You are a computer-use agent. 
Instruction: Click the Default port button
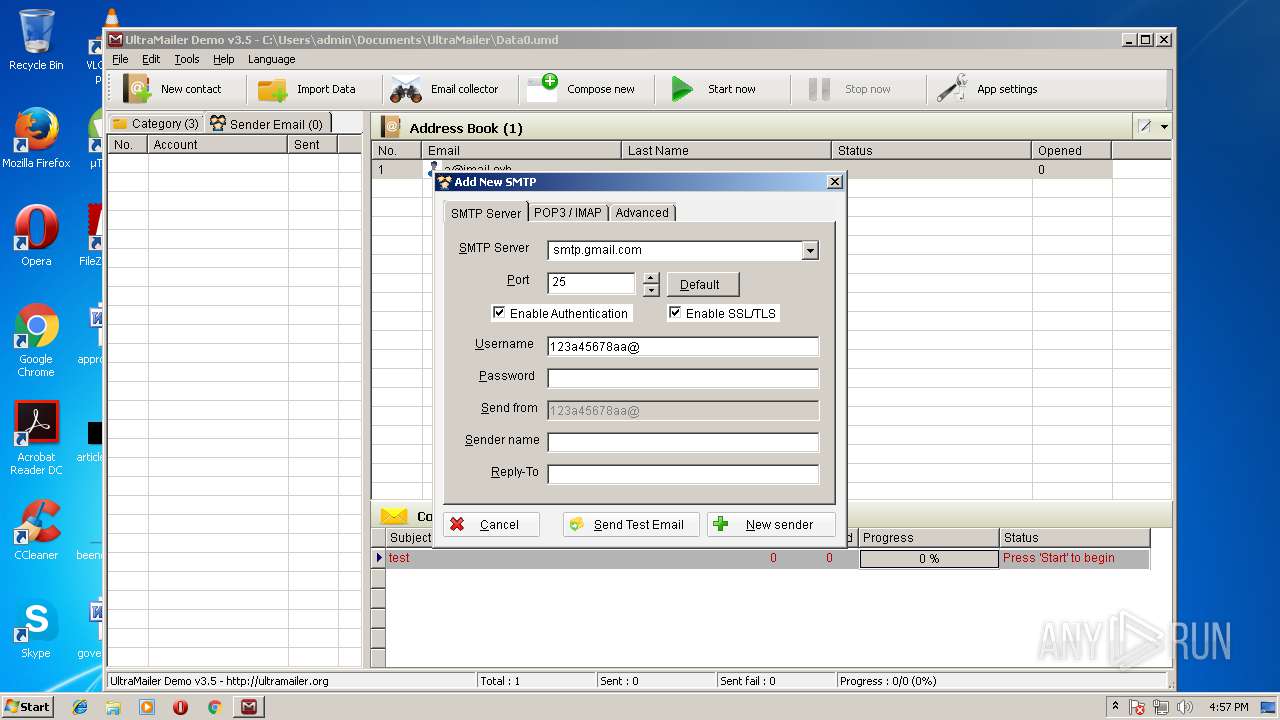pyautogui.click(x=703, y=284)
